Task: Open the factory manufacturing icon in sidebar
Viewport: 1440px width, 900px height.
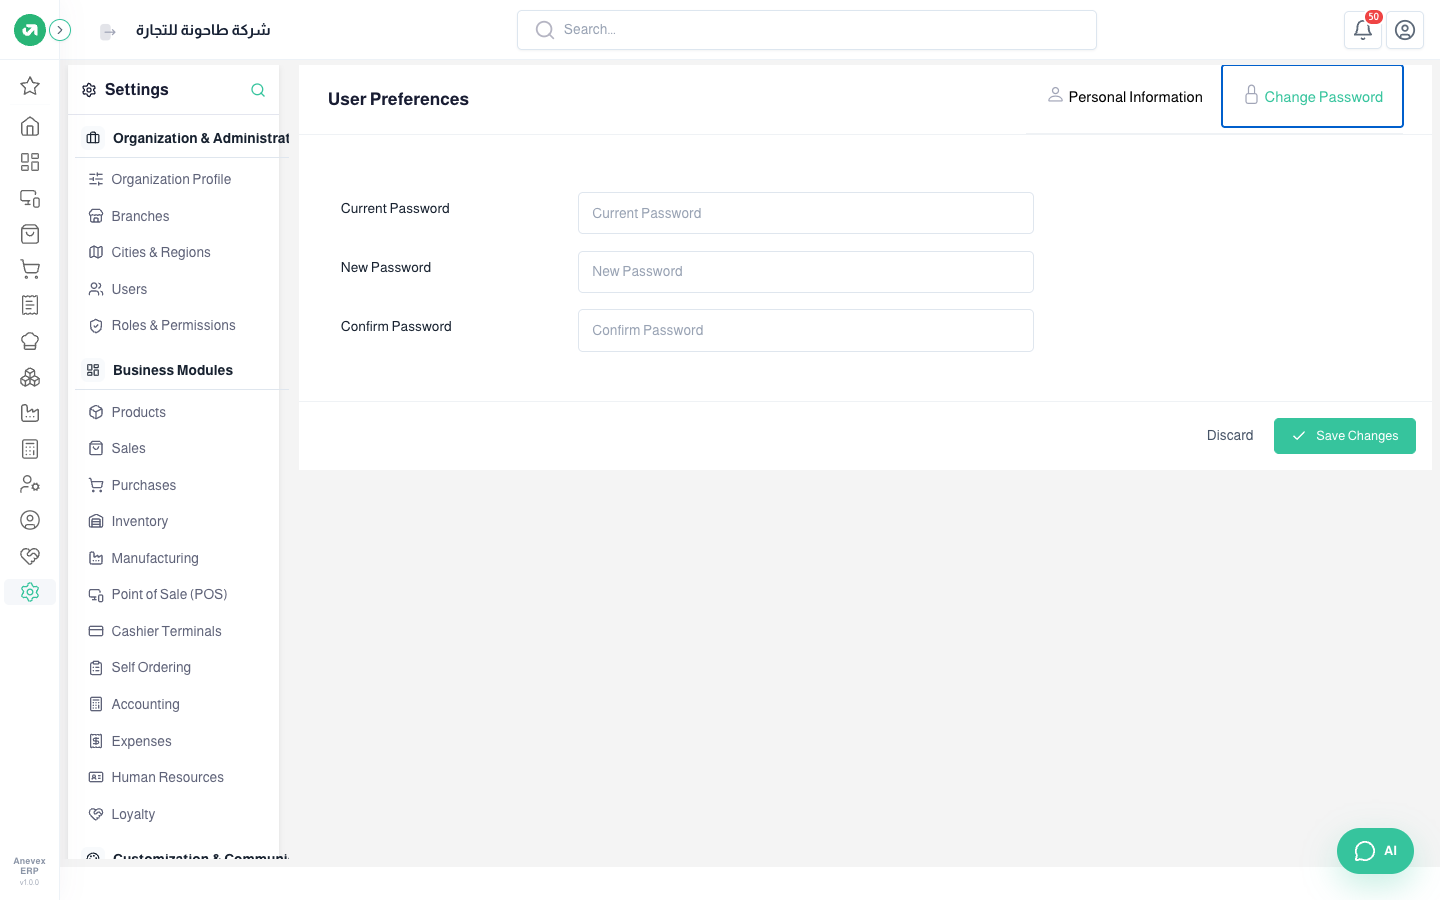Action: pos(30,413)
